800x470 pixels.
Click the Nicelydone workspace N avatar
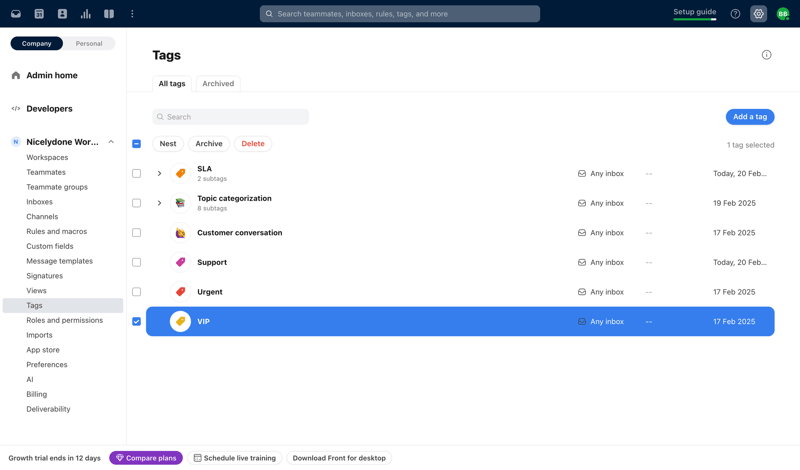point(16,142)
